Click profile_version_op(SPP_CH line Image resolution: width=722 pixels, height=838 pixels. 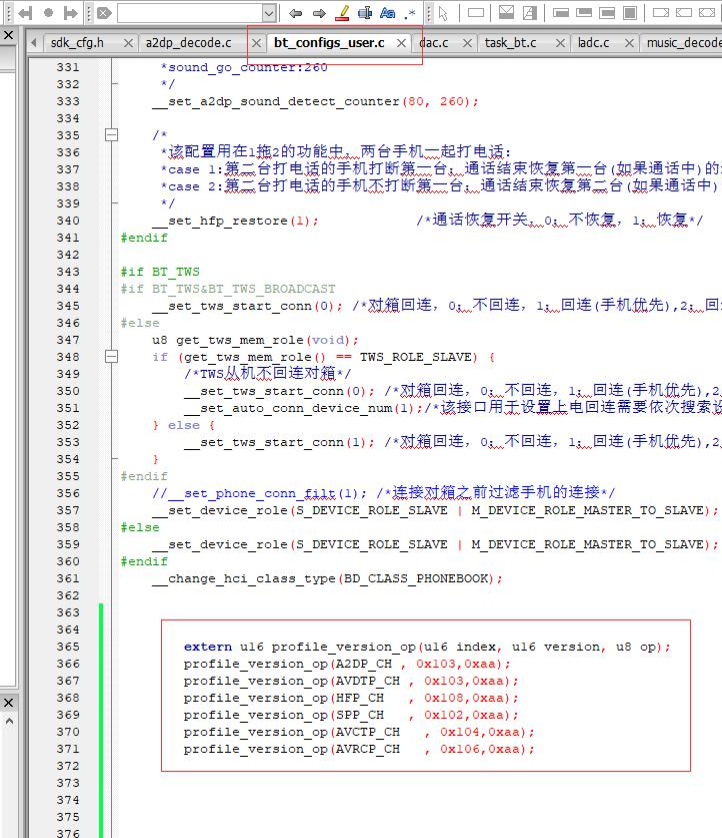tap(351, 715)
